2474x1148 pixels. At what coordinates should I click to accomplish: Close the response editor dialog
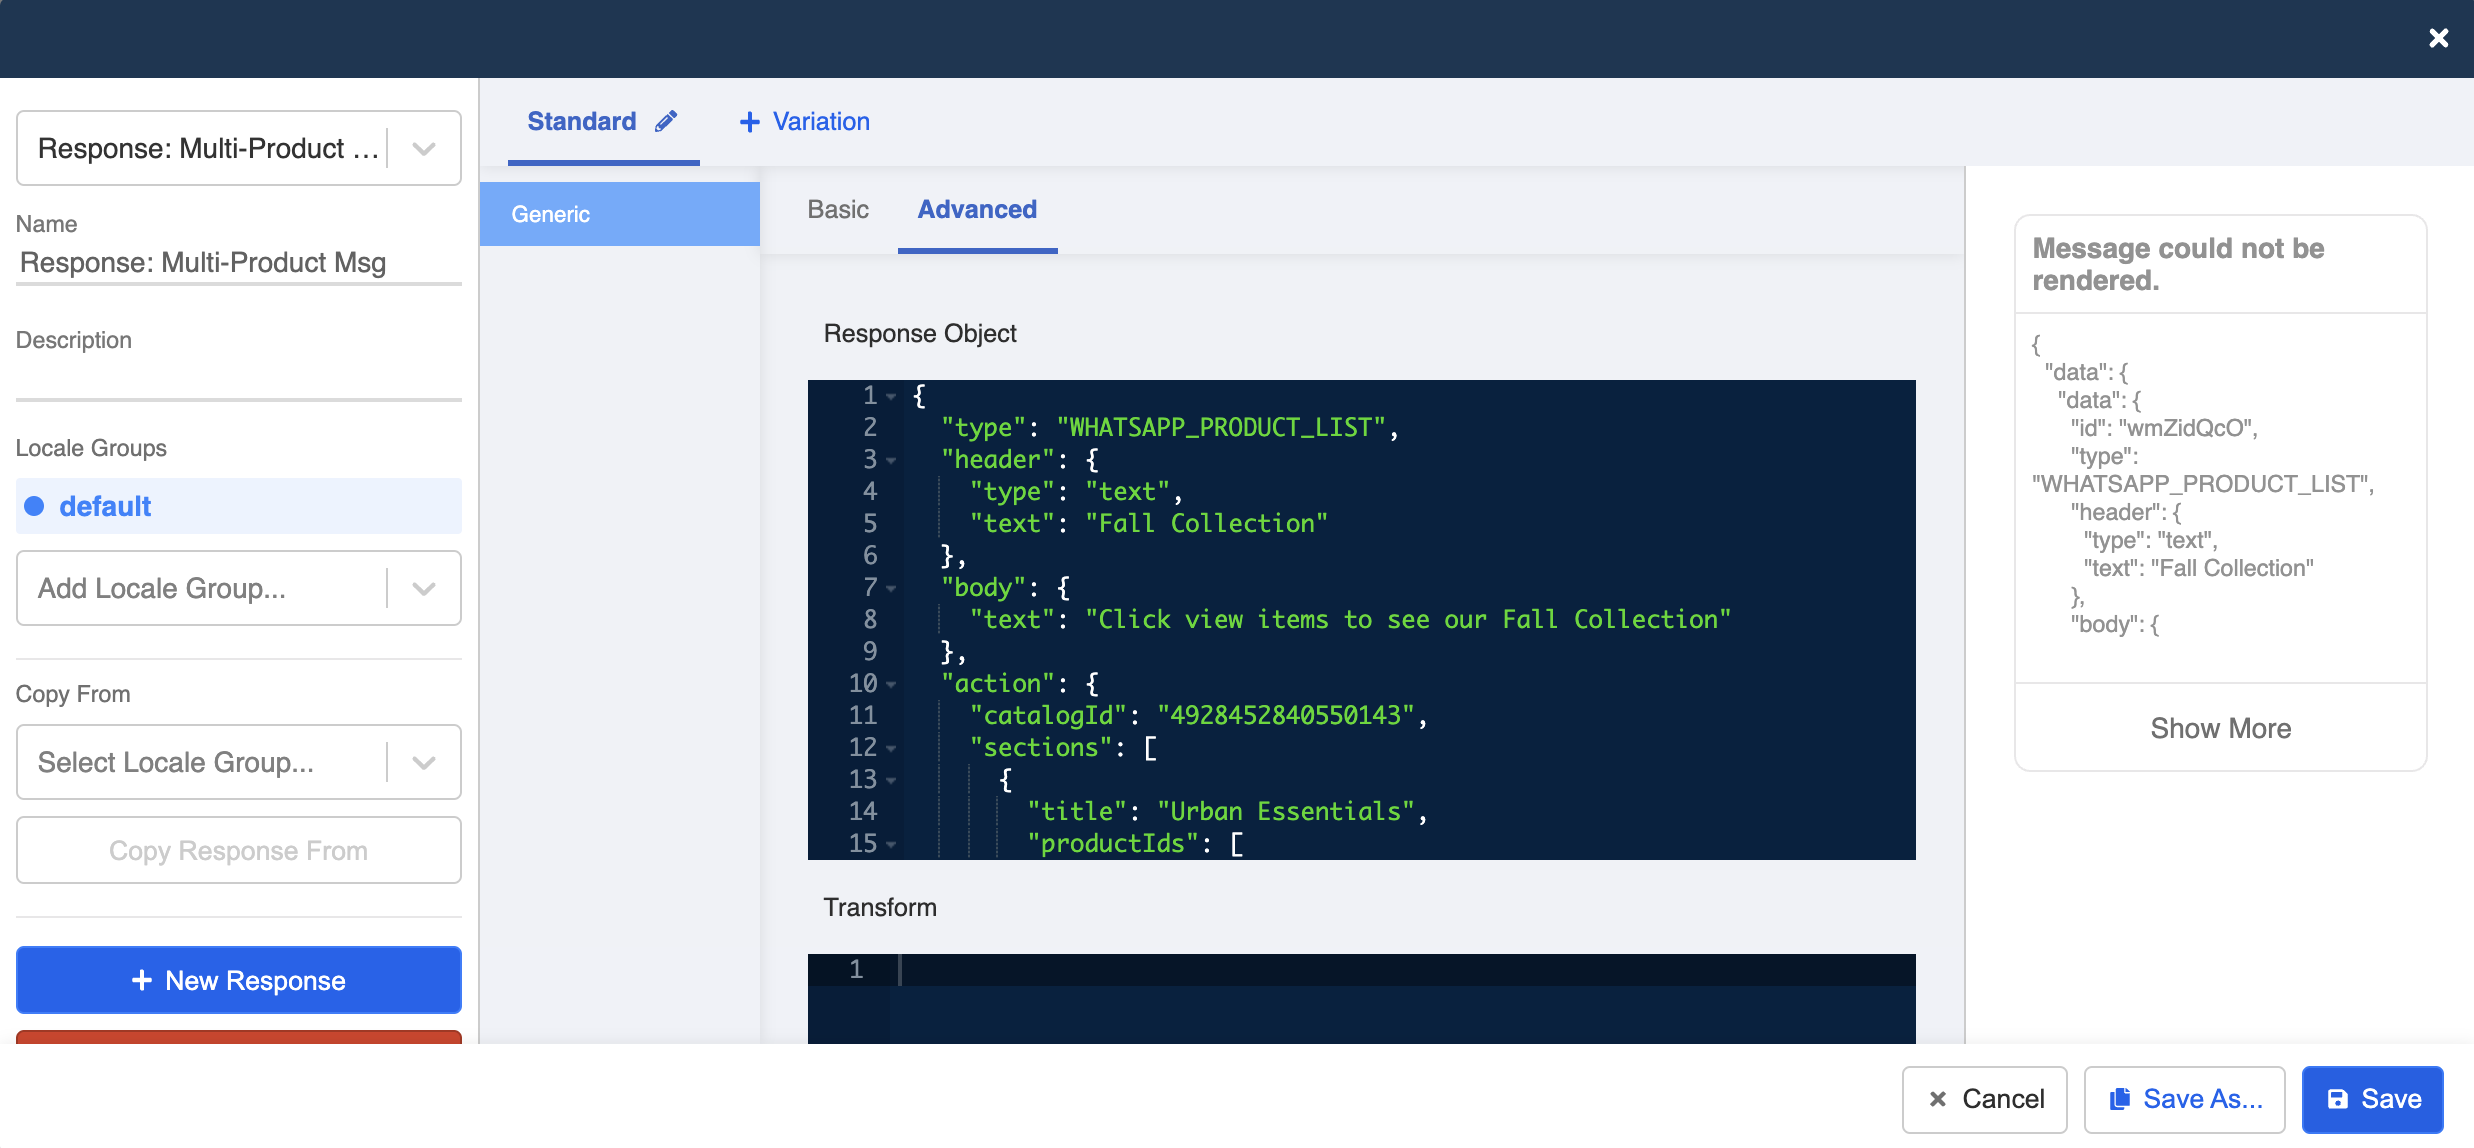click(x=2439, y=38)
